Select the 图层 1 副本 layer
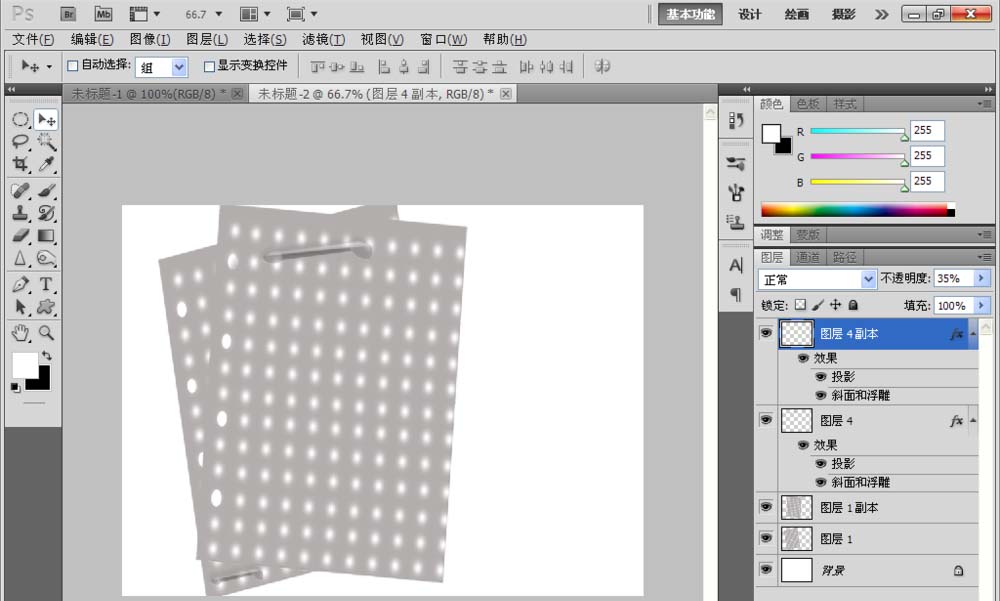This screenshot has height=601, width=1000. coord(848,507)
